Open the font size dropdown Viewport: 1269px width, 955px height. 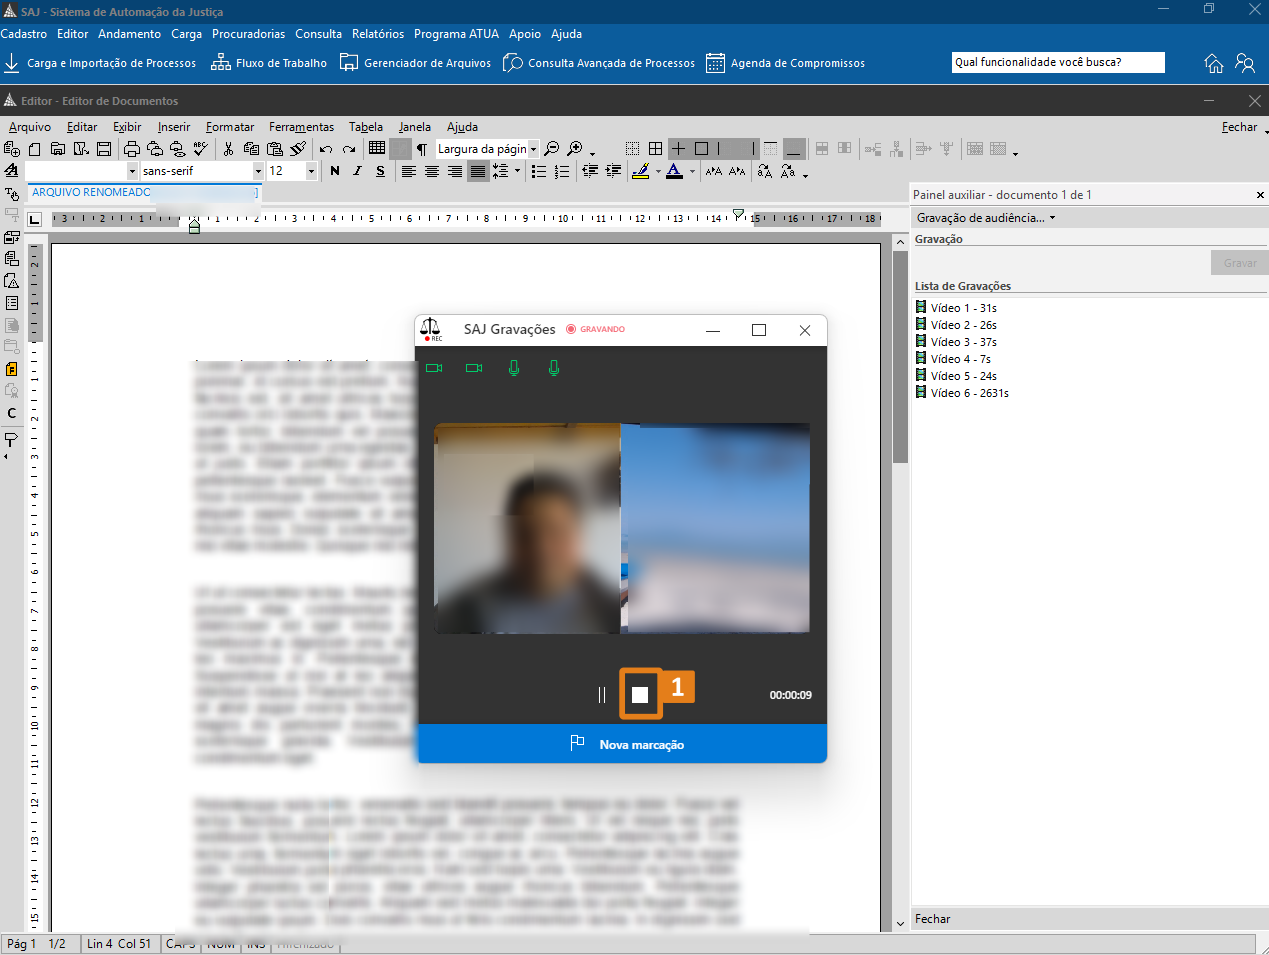tap(311, 171)
